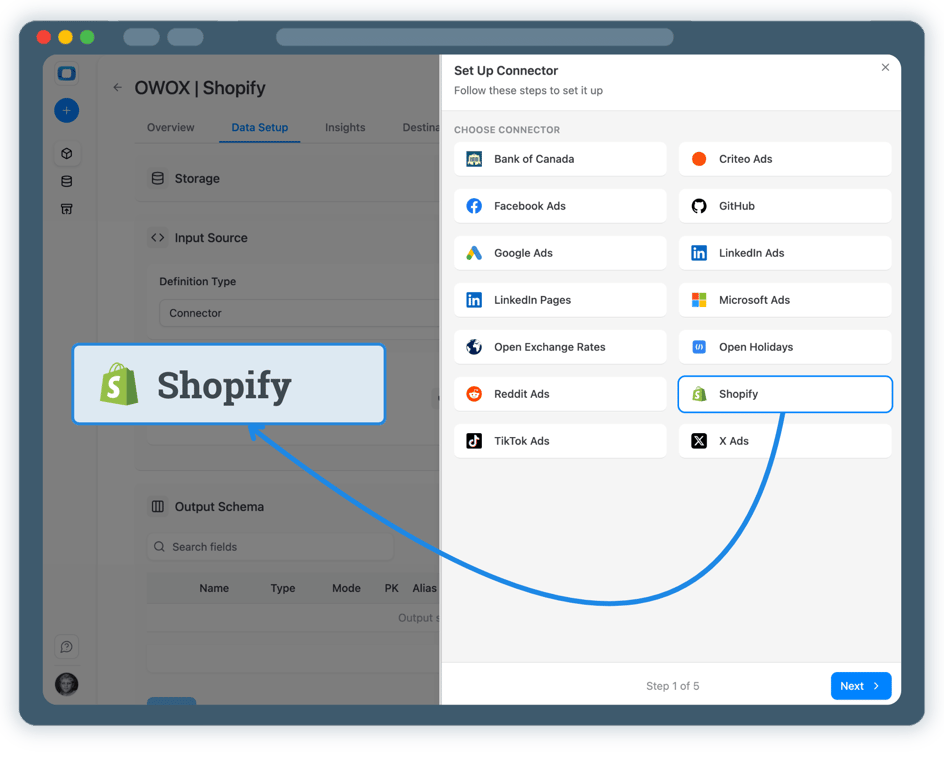
Task: Switch to the Insights tab
Action: [345, 128]
